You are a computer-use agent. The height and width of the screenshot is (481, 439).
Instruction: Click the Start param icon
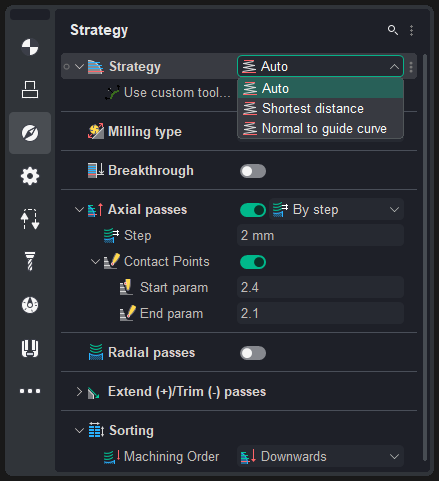126,287
